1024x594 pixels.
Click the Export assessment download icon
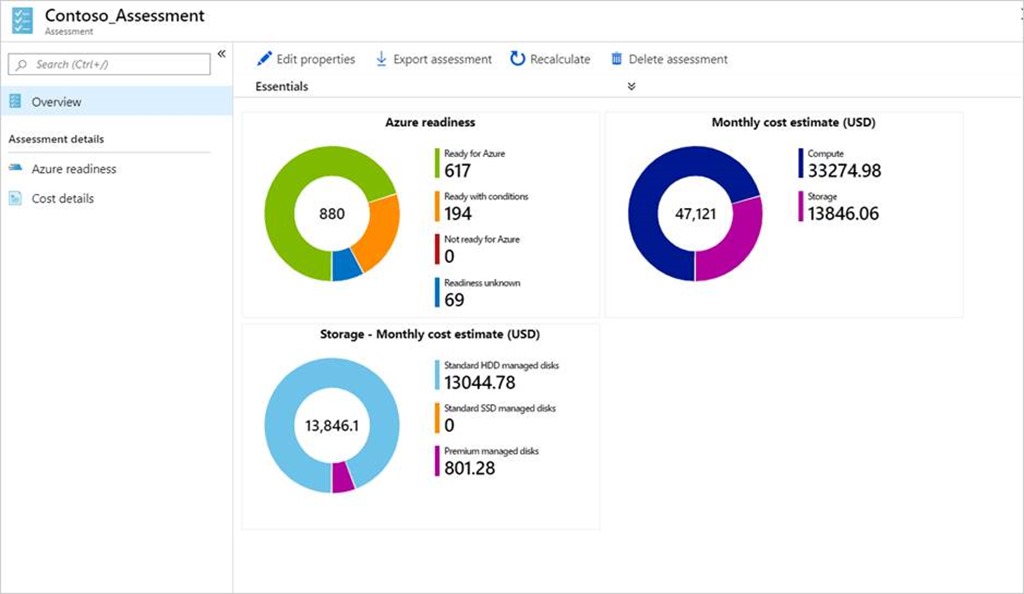point(381,59)
